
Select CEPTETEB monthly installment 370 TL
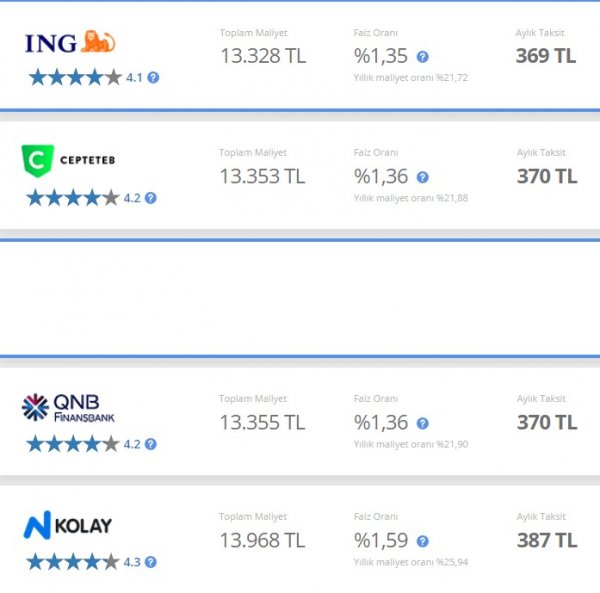tap(546, 176)
